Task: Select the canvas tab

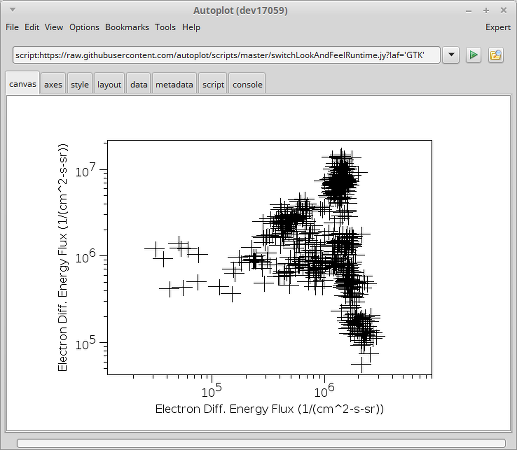Action: (23, 84)
